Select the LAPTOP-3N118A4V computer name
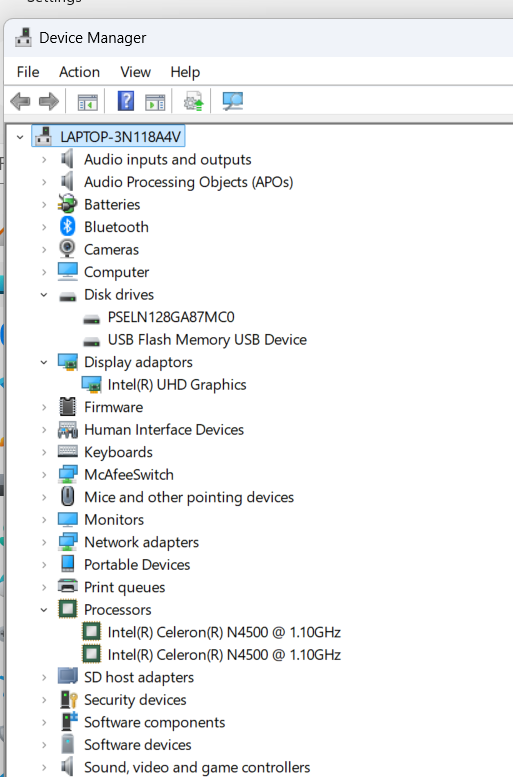This screenshot has width=513, height=777. (120, 136)
